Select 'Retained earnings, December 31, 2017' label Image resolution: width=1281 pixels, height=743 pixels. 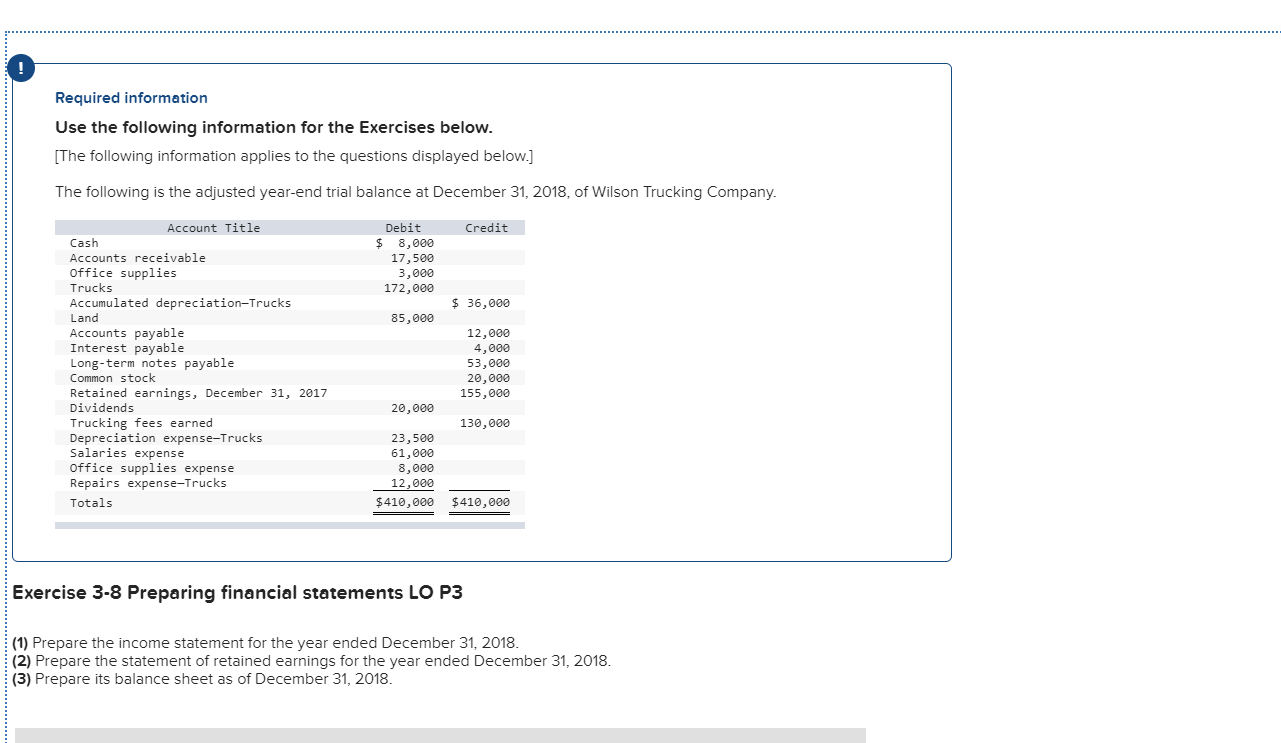pos(199,393)
